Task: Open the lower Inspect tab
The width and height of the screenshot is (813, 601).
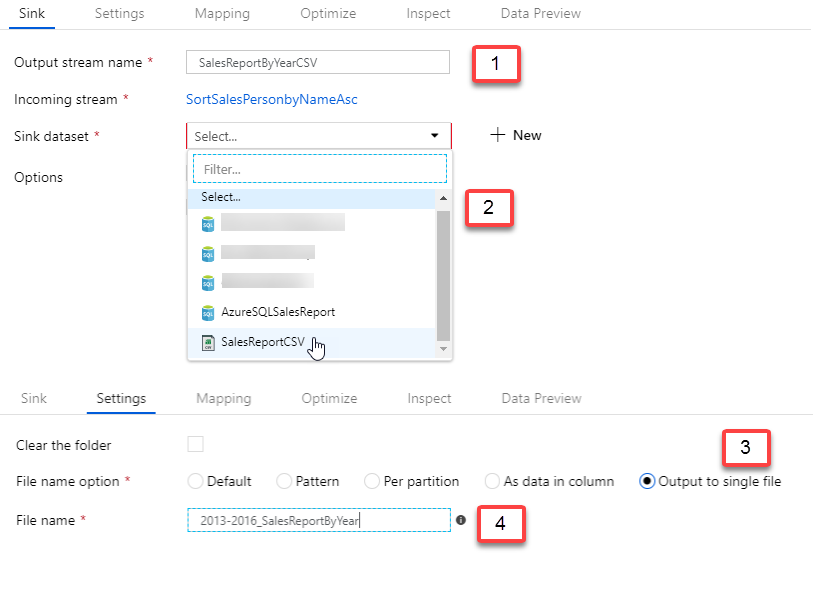Action: point(429,398)
